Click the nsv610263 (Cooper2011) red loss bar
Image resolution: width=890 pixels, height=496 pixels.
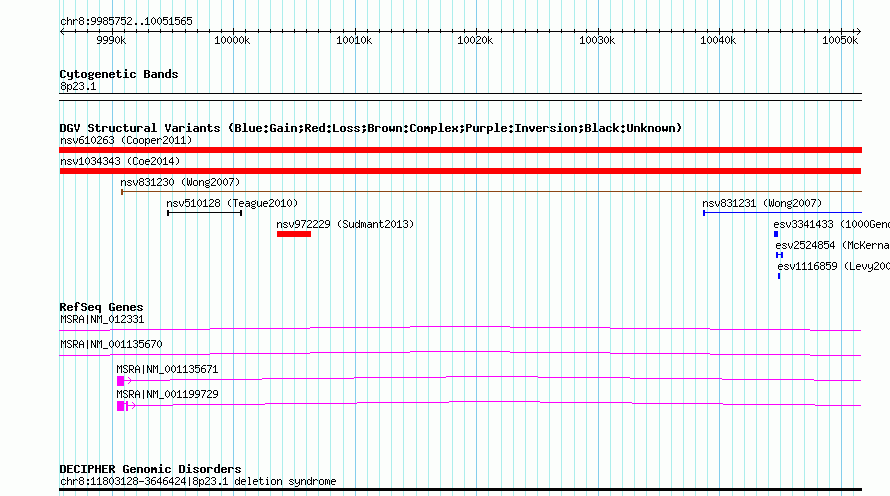[460, 150]
